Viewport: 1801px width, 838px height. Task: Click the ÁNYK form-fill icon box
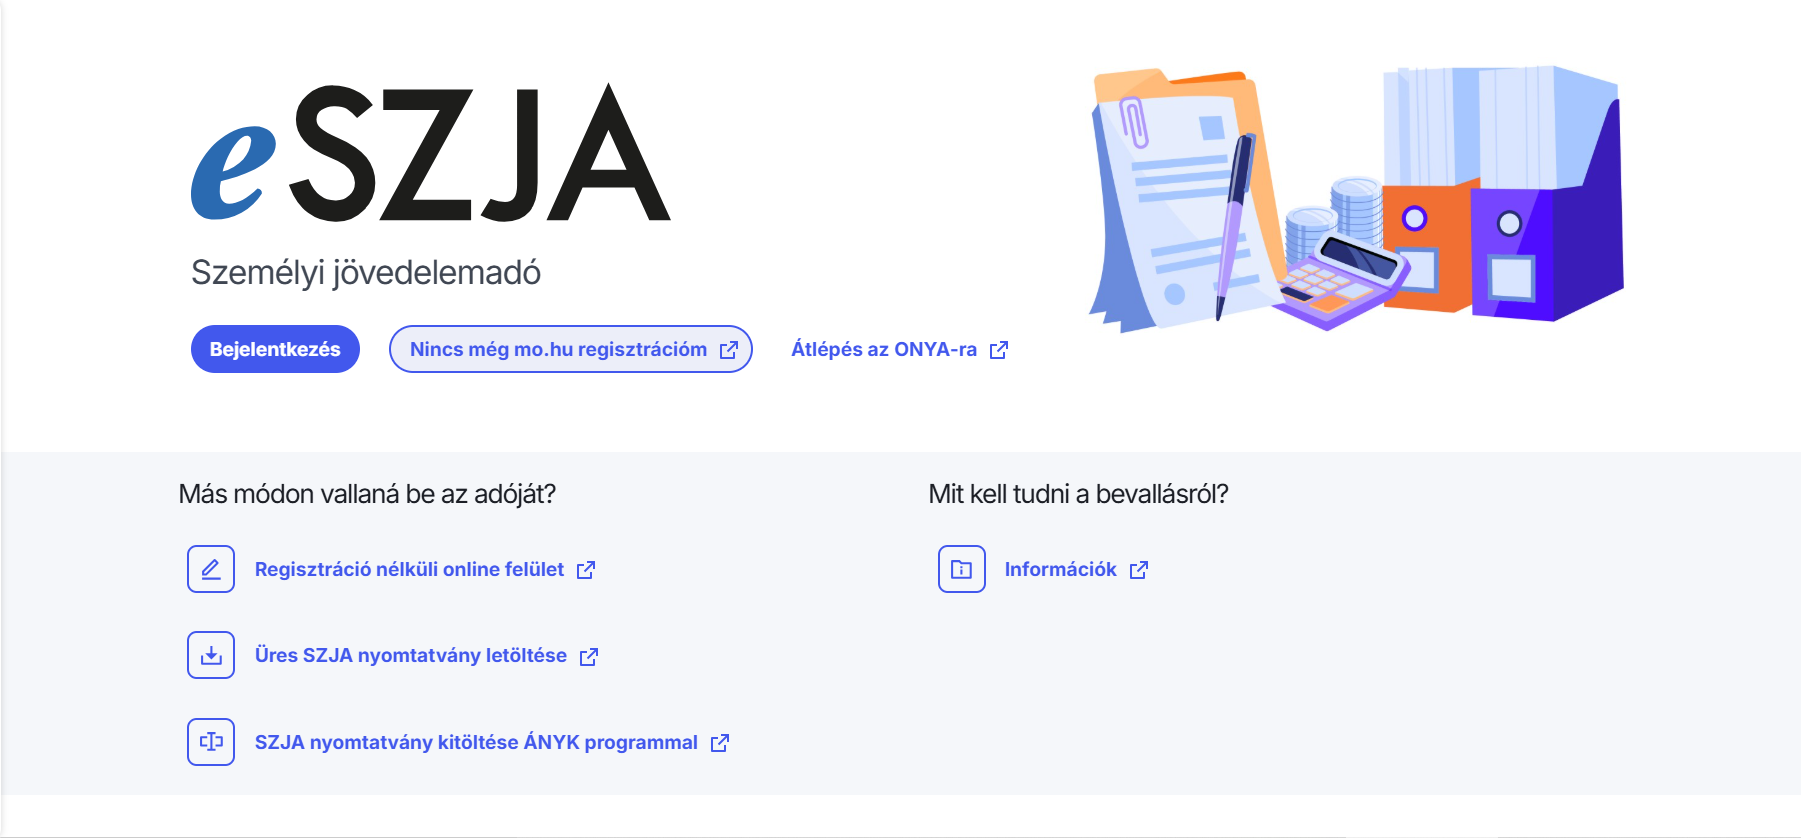click(x=211, y=742)
